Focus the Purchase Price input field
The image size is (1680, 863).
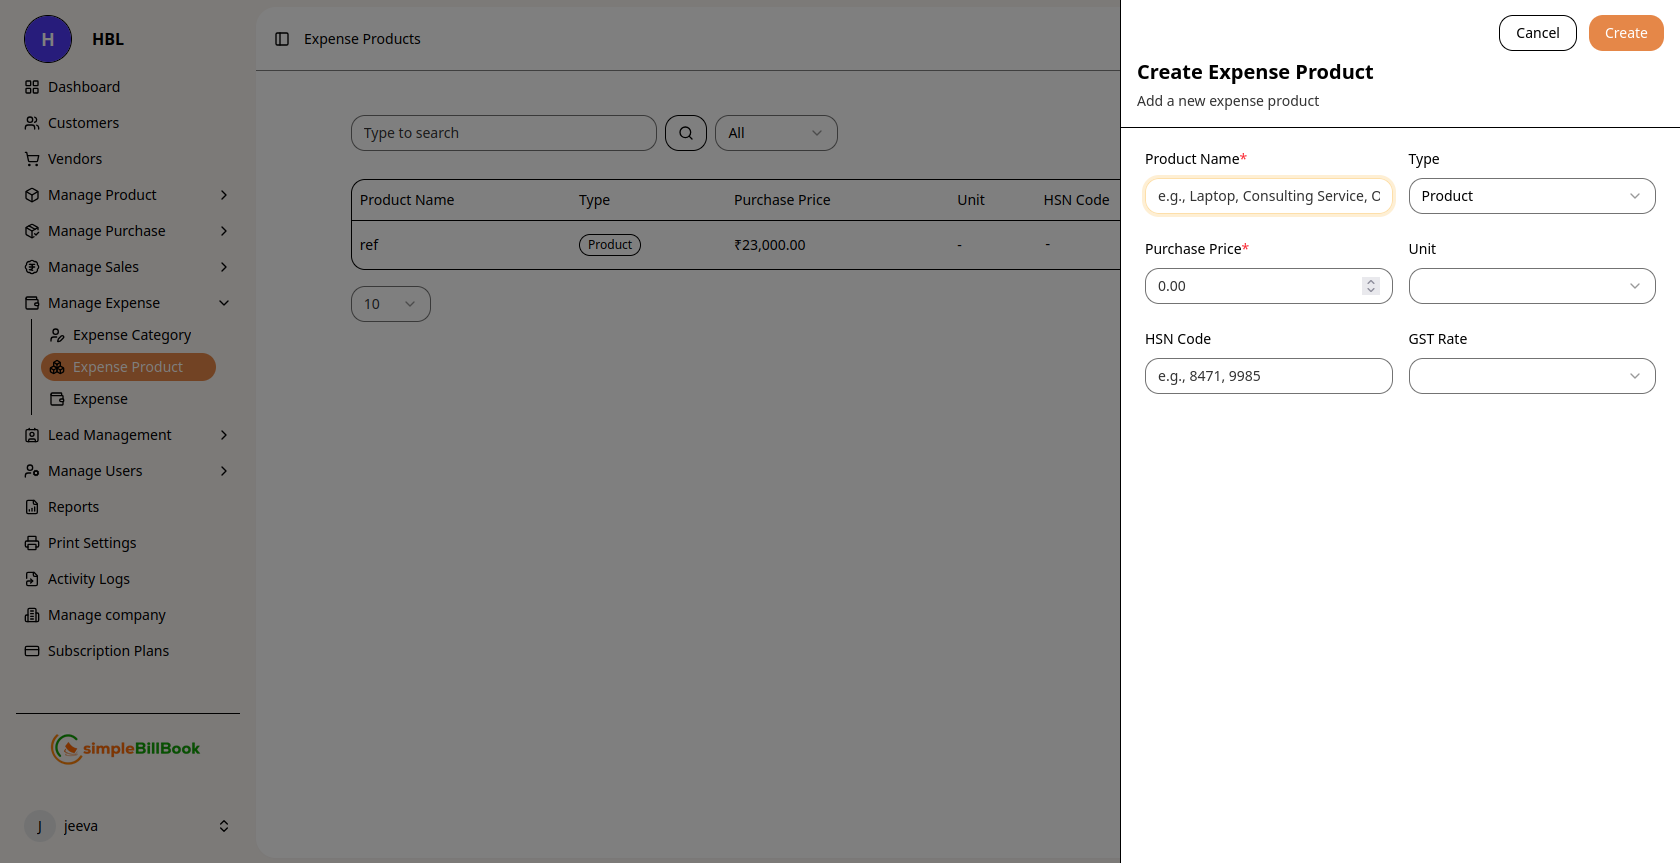pos(1269,286)
